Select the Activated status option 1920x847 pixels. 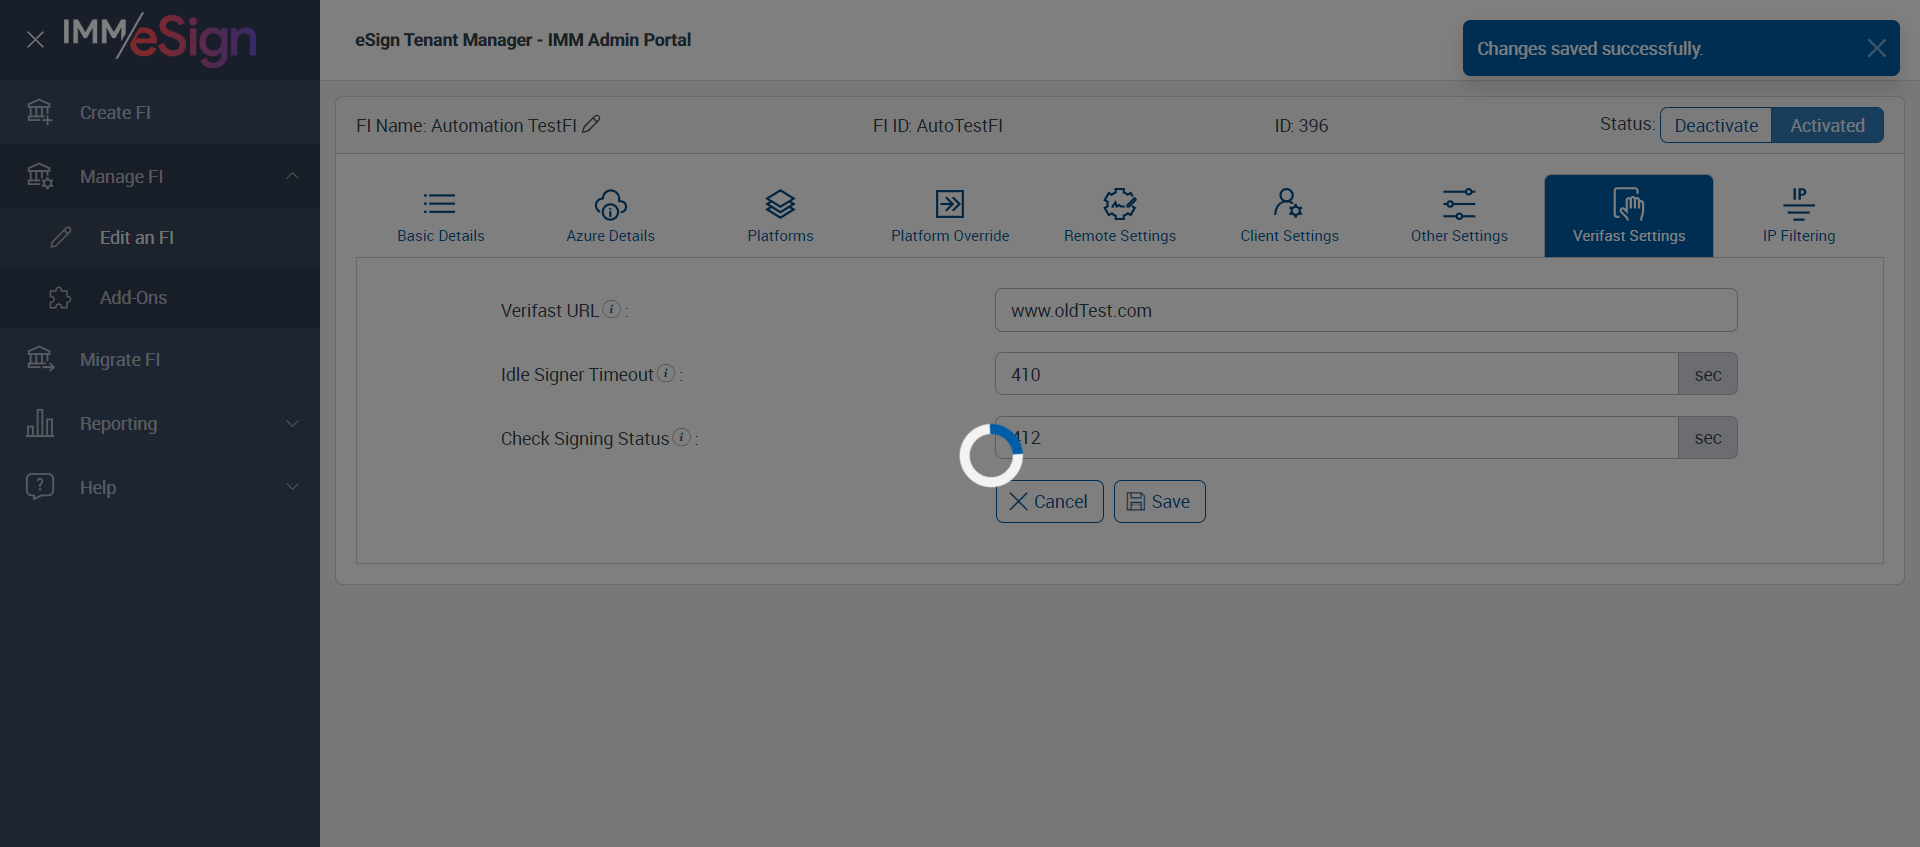pyautogui.click(x=1827, y=125)
